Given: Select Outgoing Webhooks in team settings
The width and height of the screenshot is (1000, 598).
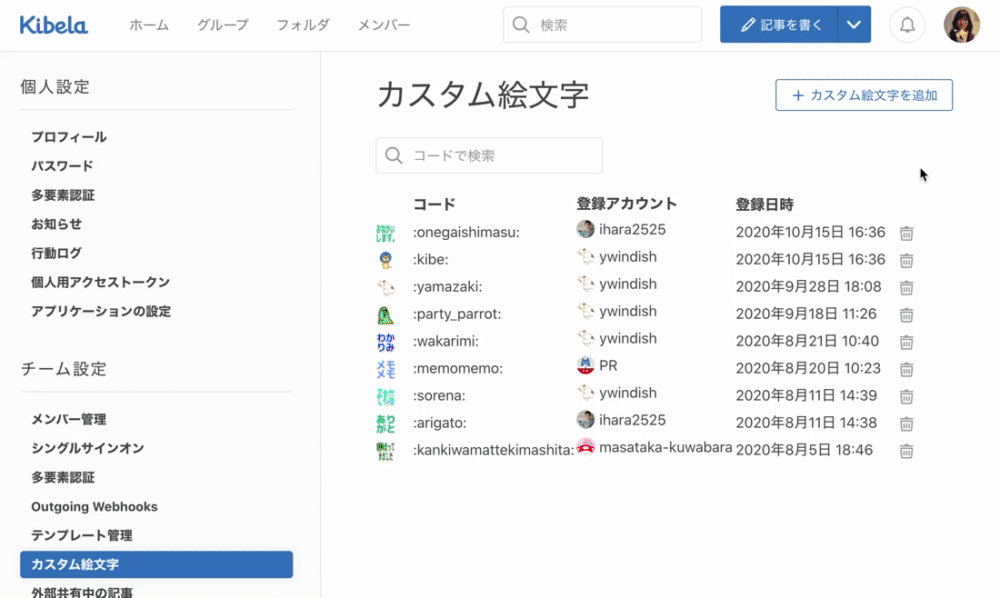Looking at the screenshot, I should pos(94,507).
